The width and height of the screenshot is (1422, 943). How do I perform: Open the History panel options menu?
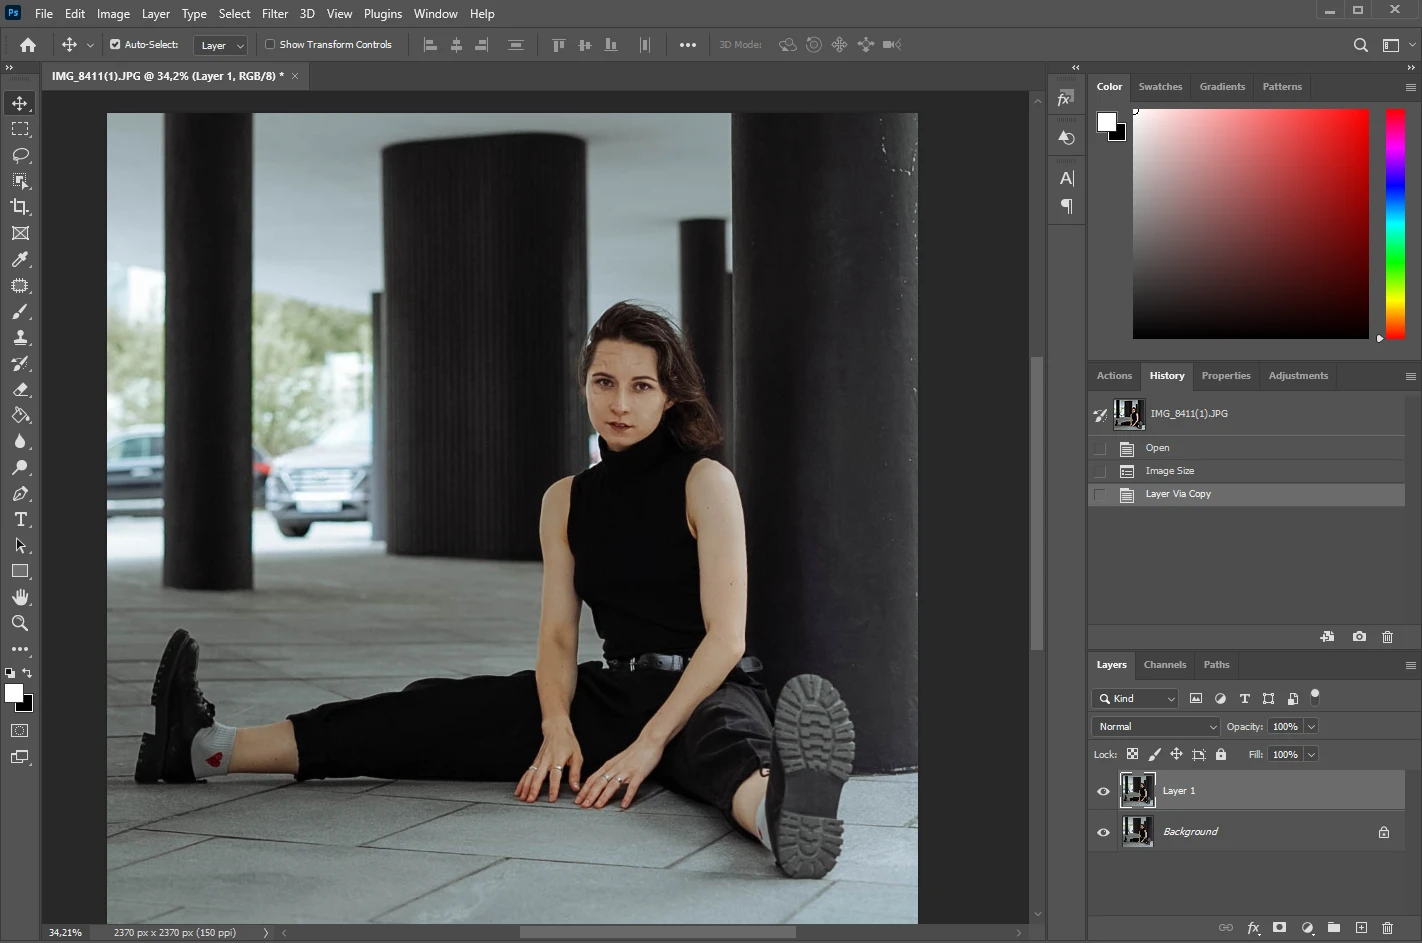click(x=1410, y=376)
